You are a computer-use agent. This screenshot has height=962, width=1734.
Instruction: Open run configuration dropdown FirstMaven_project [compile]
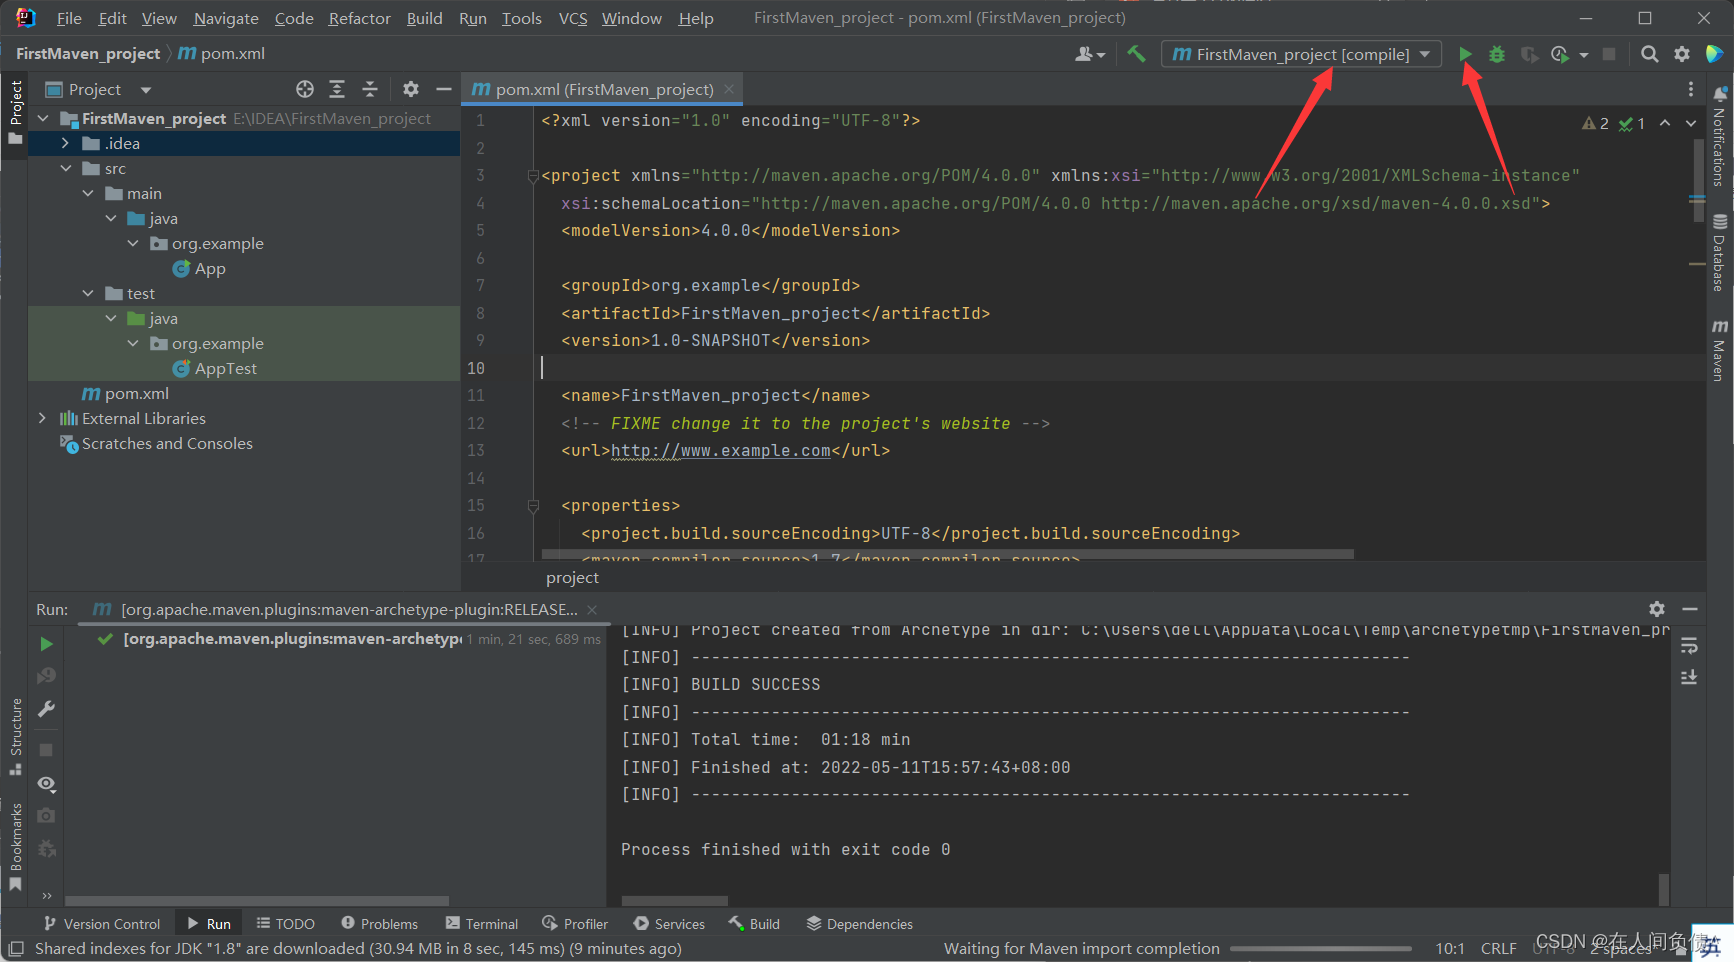coord(1301,54)
